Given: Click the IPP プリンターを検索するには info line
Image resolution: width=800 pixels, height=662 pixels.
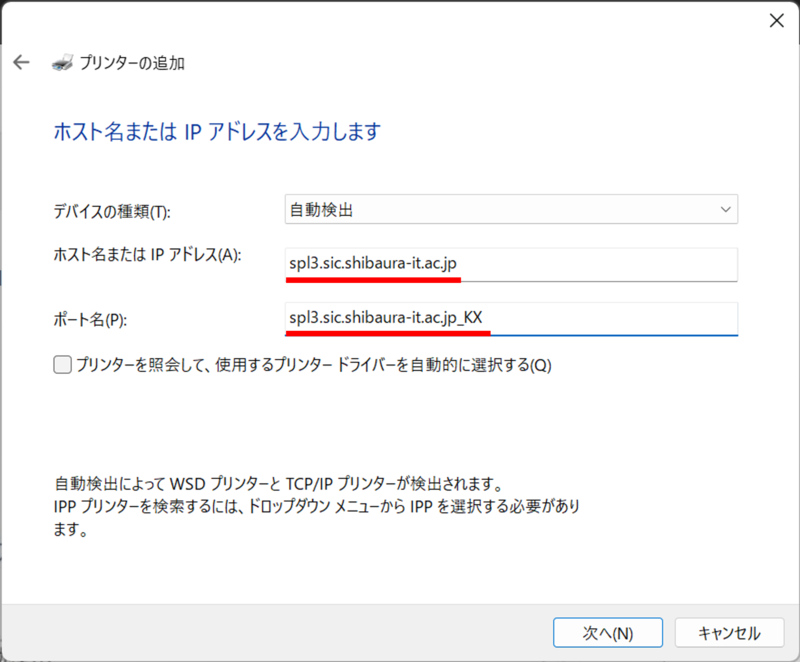Looking at the screenshot, I should coord(318,506).
